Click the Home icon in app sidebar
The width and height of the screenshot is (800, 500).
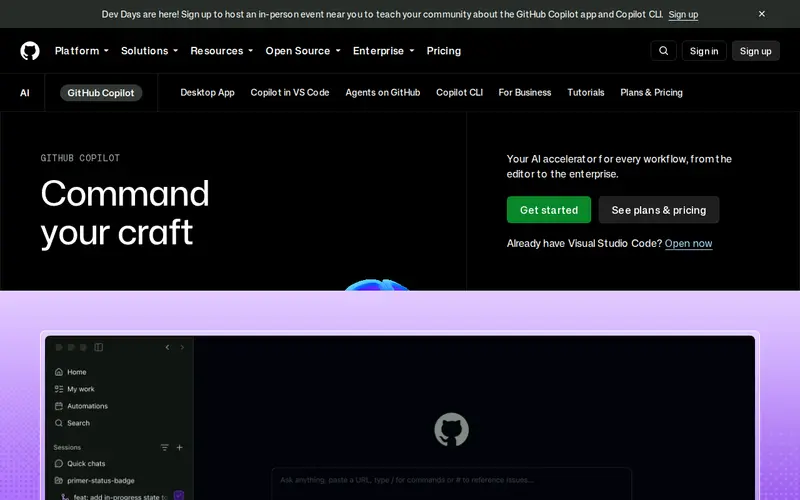pos(59,372)
